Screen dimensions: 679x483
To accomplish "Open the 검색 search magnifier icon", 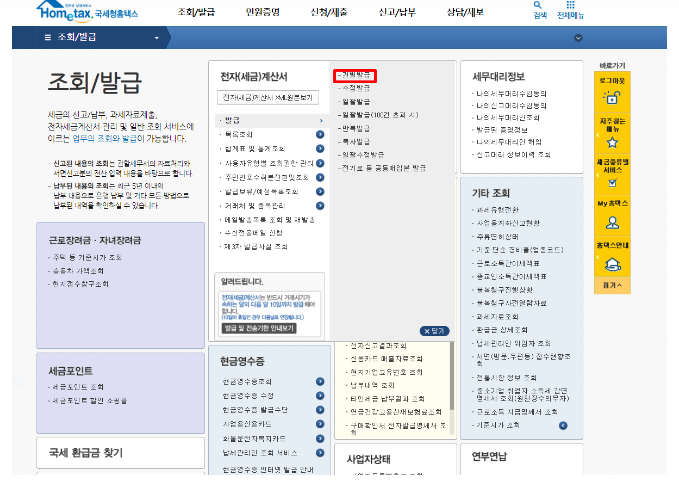I will [x=537, y=5].
